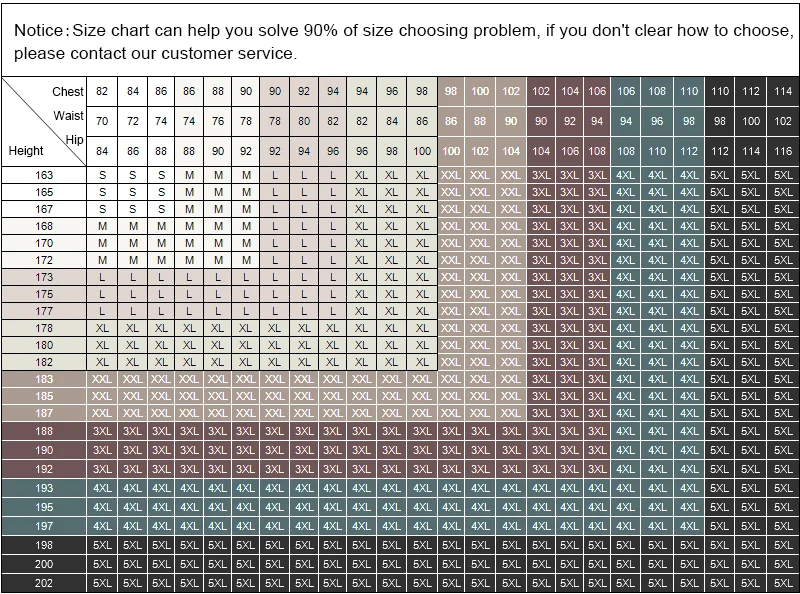Select the Waist 76 cell
The height and width of the screenshot is (594, 800).
(x=218, y=121)
